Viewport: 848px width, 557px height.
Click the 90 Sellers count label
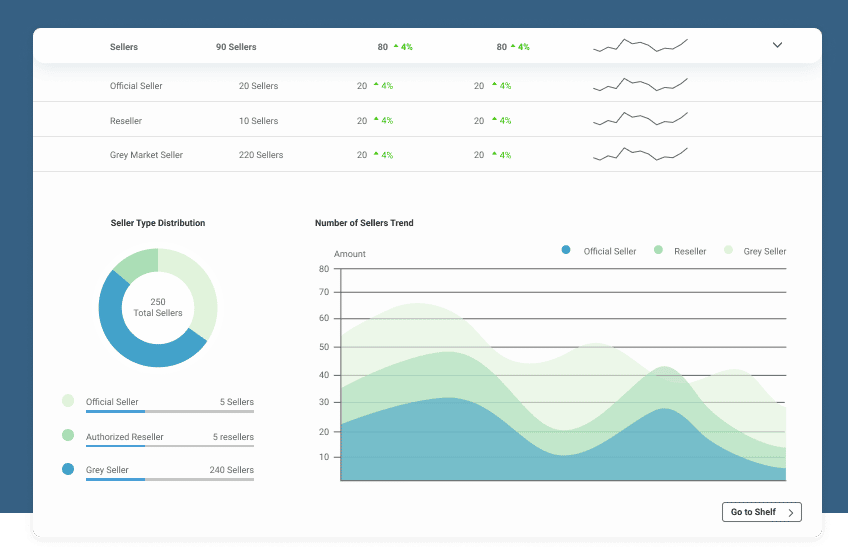tap(236, 47)
